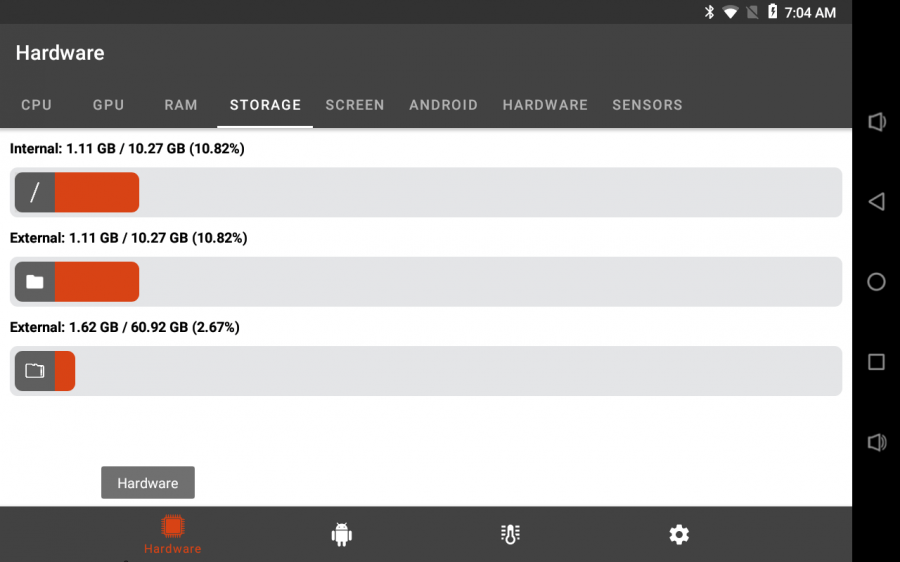Open the GPU tab
This screenshot has width=900, height=562.
(108, 105)
